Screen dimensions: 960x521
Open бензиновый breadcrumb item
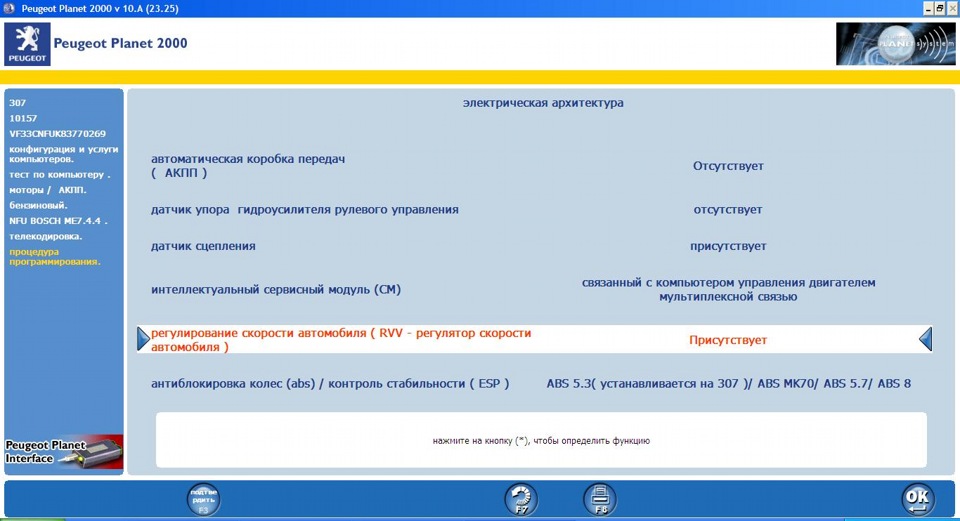tap(38, 205)
